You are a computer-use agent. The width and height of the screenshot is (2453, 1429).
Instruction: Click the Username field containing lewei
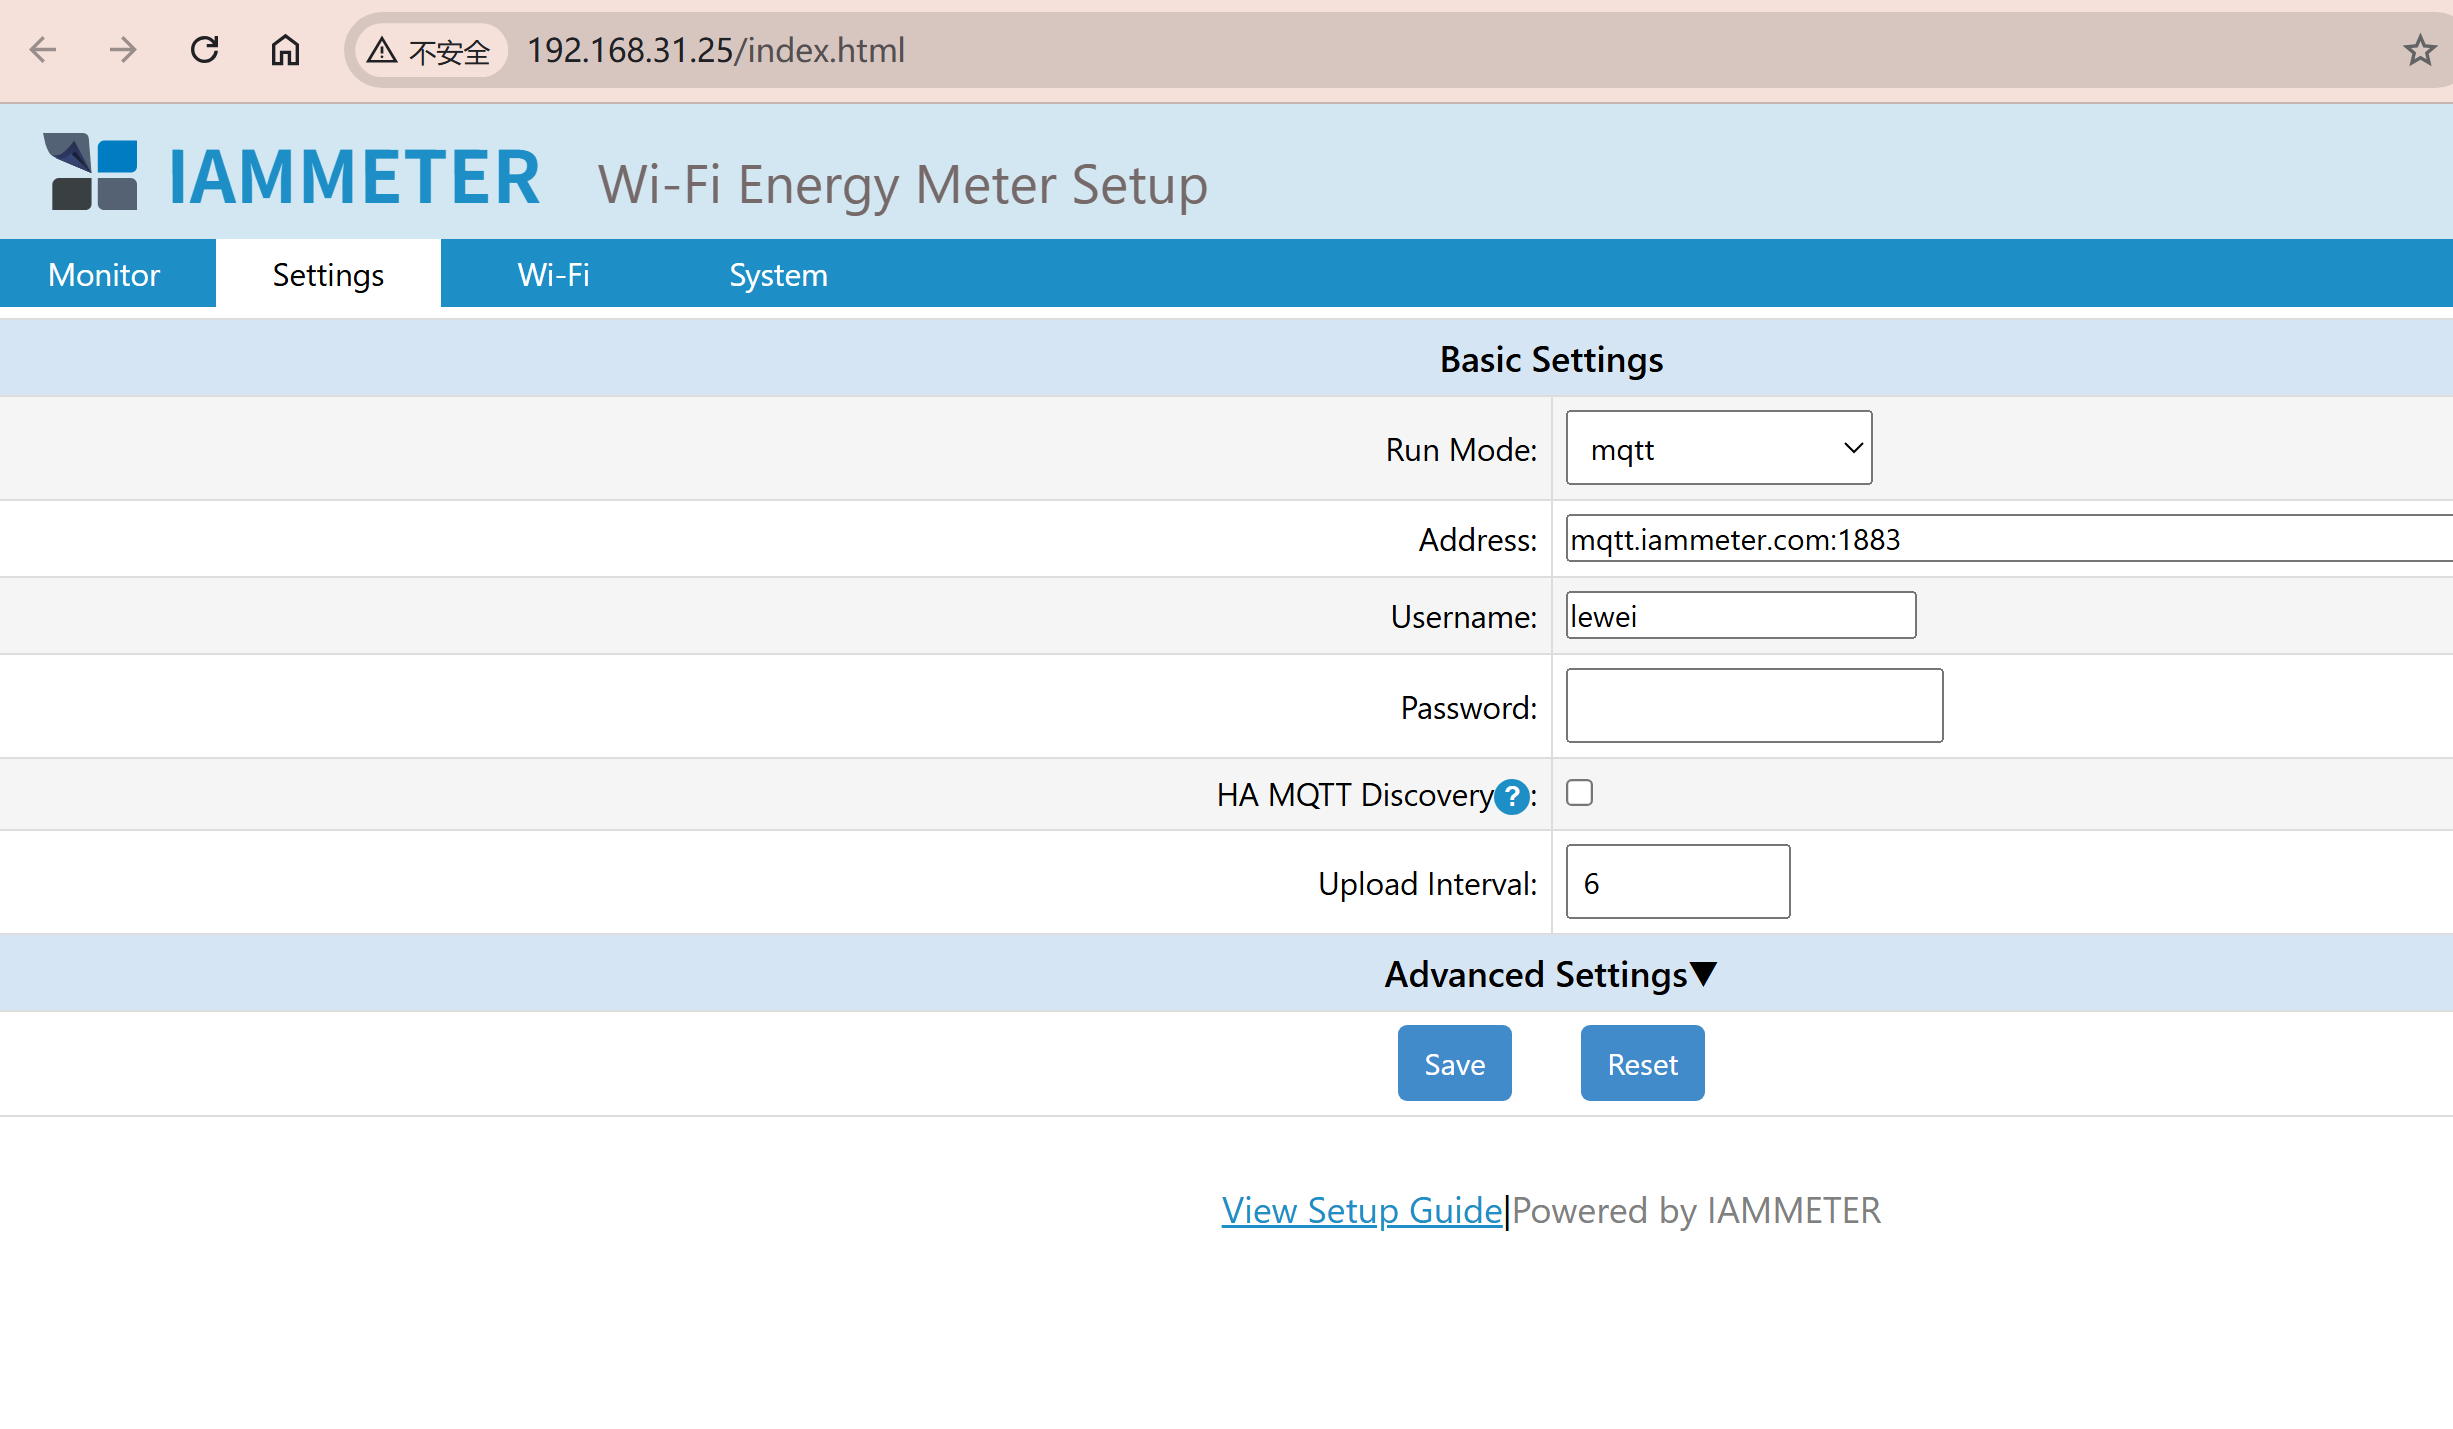point(1741,615)
